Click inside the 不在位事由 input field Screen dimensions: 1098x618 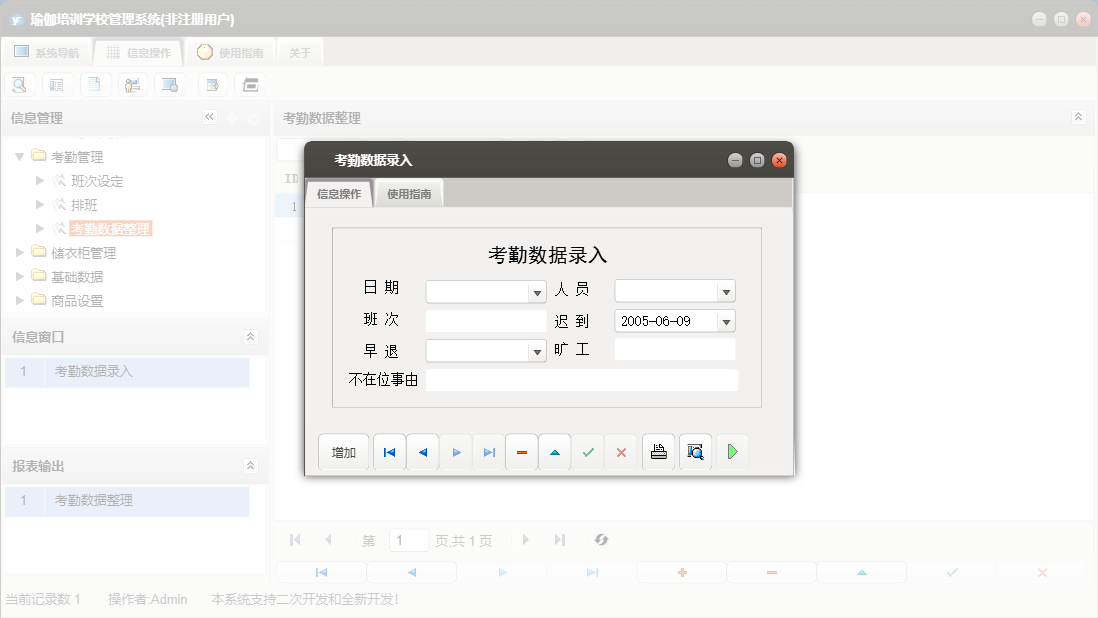[582, 380]
